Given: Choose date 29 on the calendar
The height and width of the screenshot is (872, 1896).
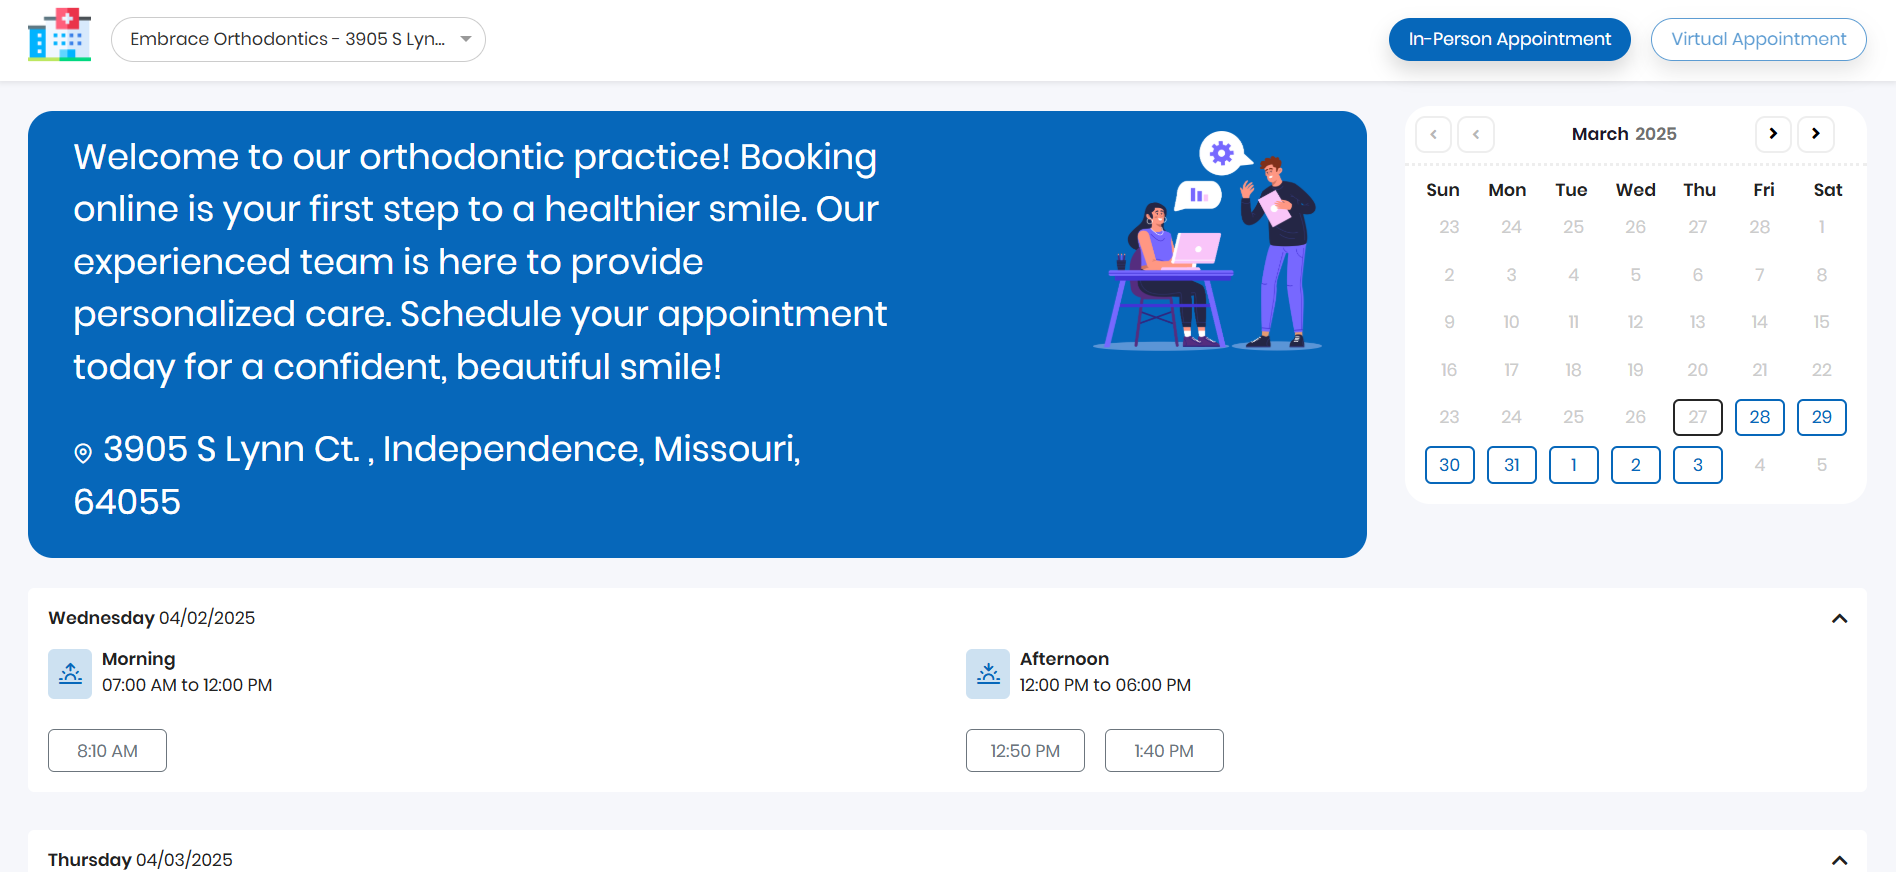Looking at the screenshot, I should (x=1822, y=417).
